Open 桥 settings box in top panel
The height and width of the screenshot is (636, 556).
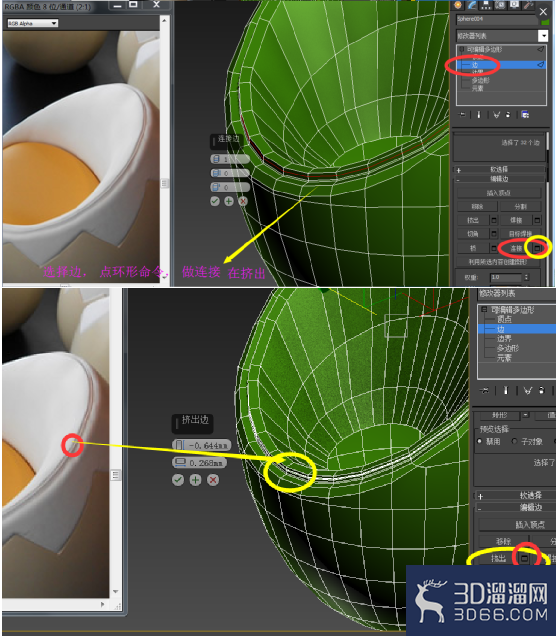point(494,248)
